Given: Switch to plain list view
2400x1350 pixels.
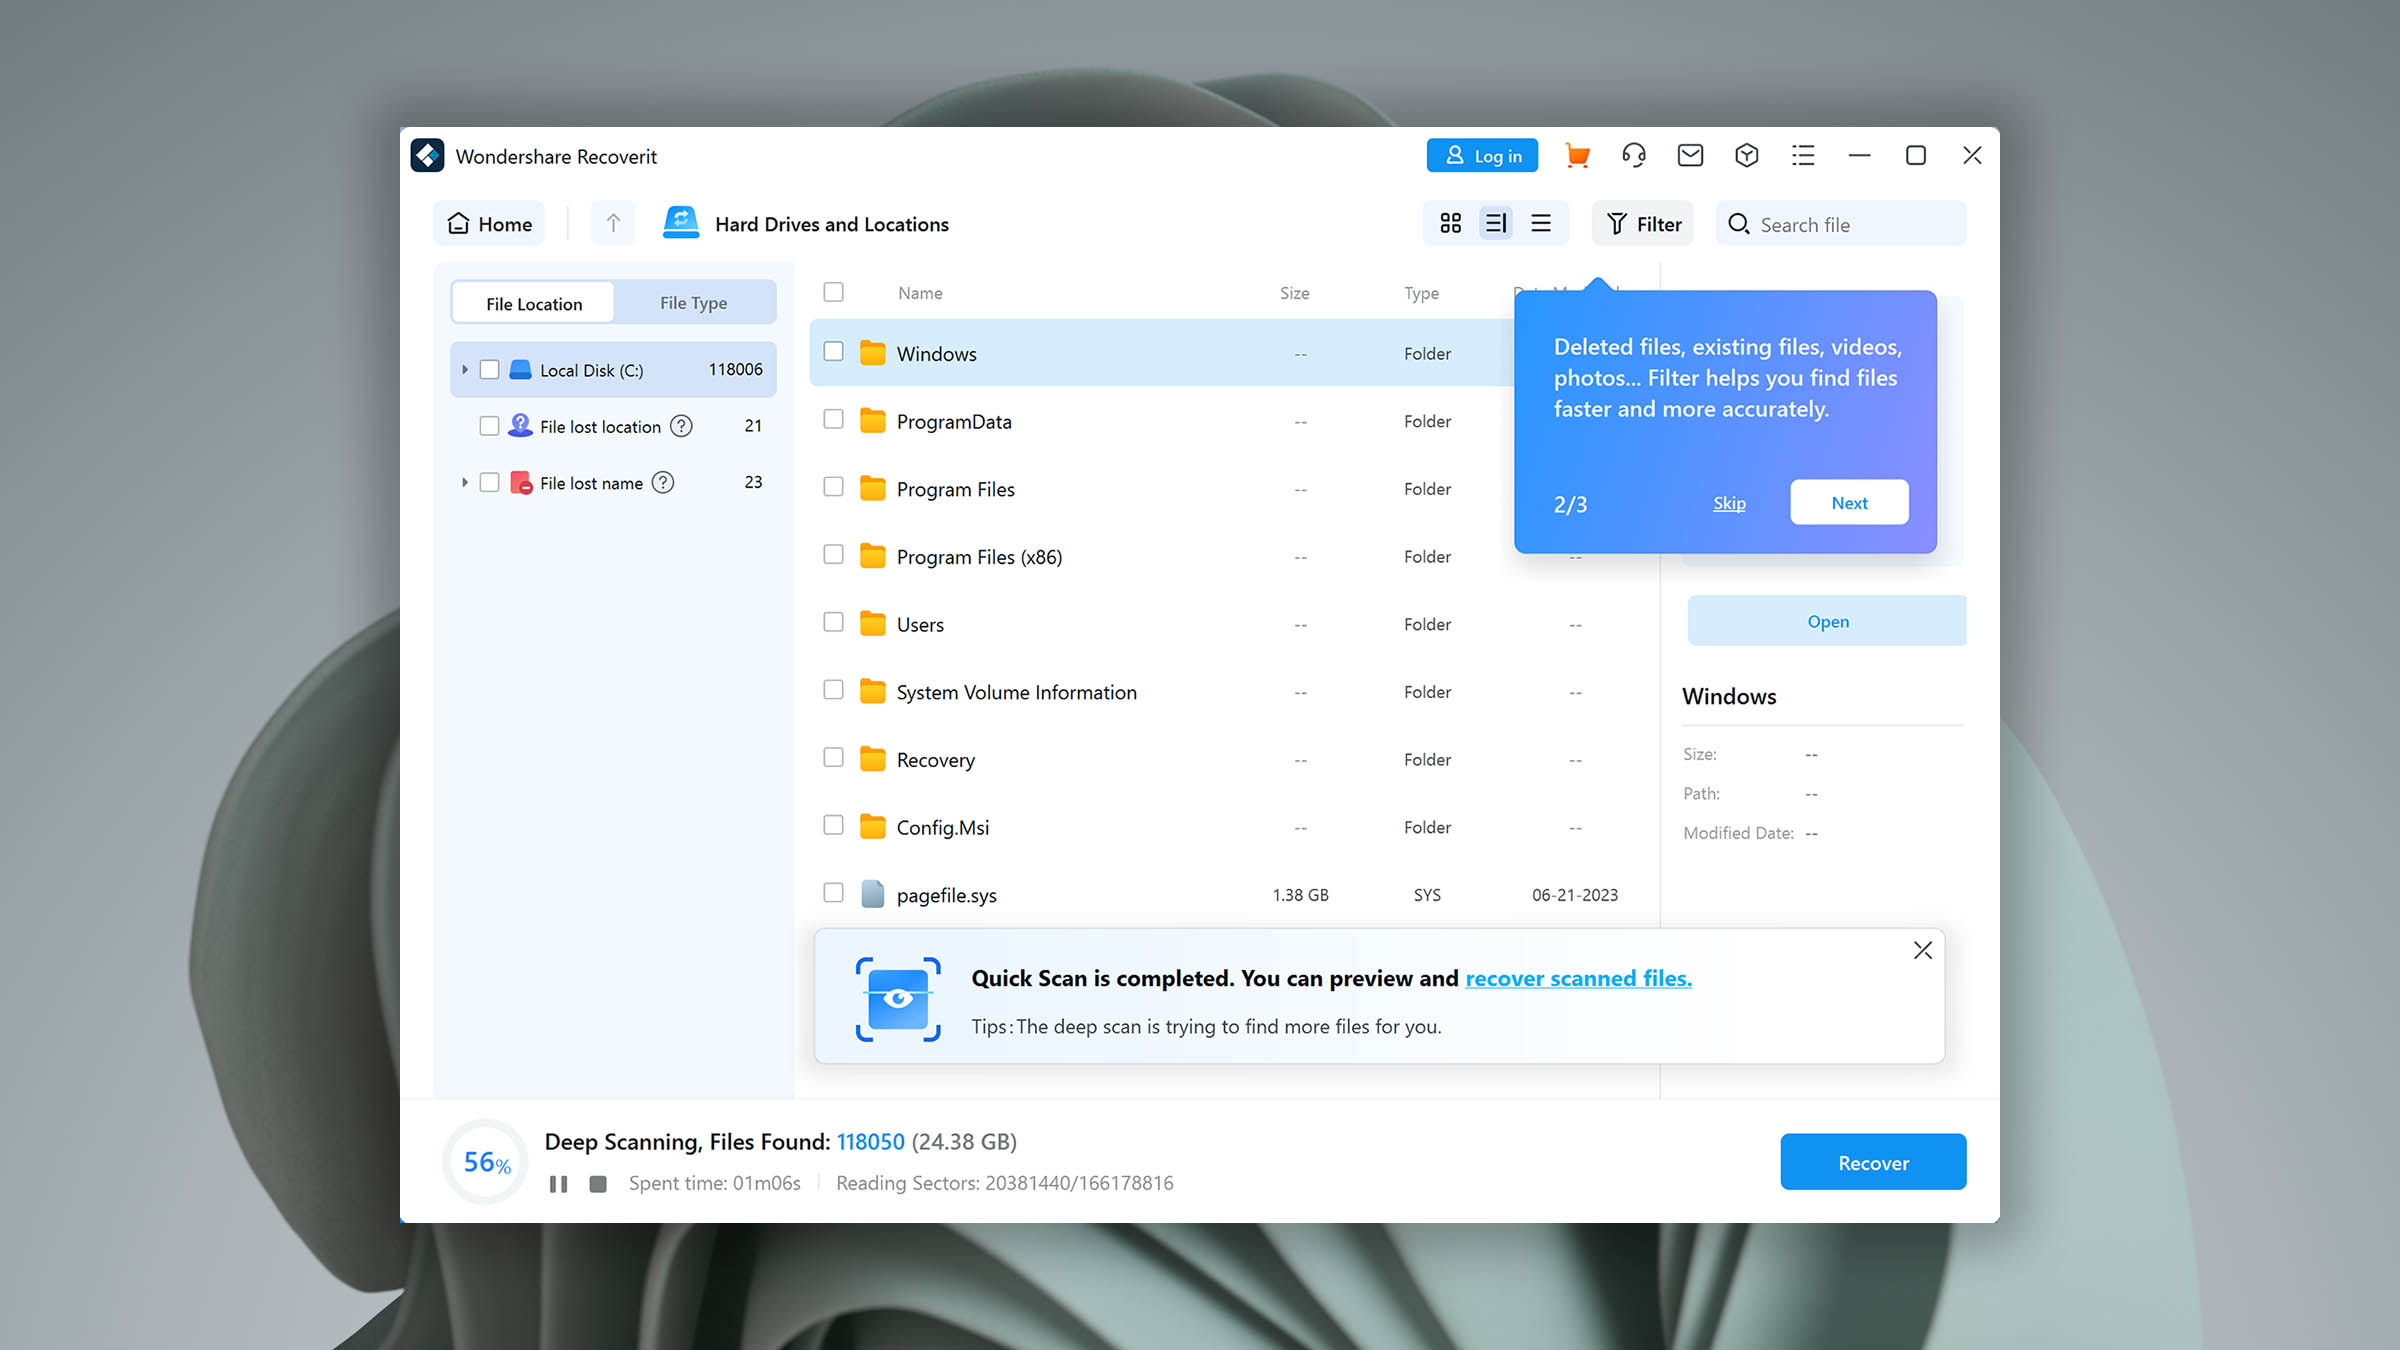Looking at the screenshot, I should [1541, 223].
